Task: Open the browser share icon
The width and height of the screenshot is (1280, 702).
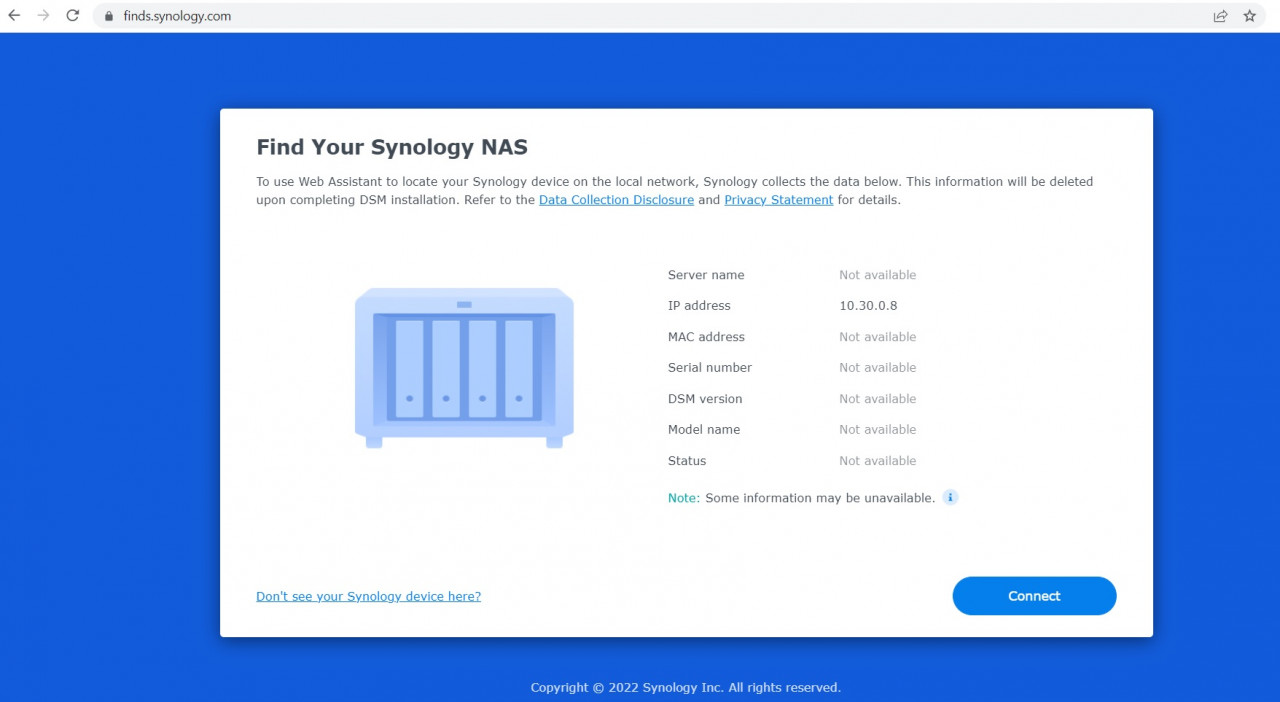Action: click(x=1220, y=16)
